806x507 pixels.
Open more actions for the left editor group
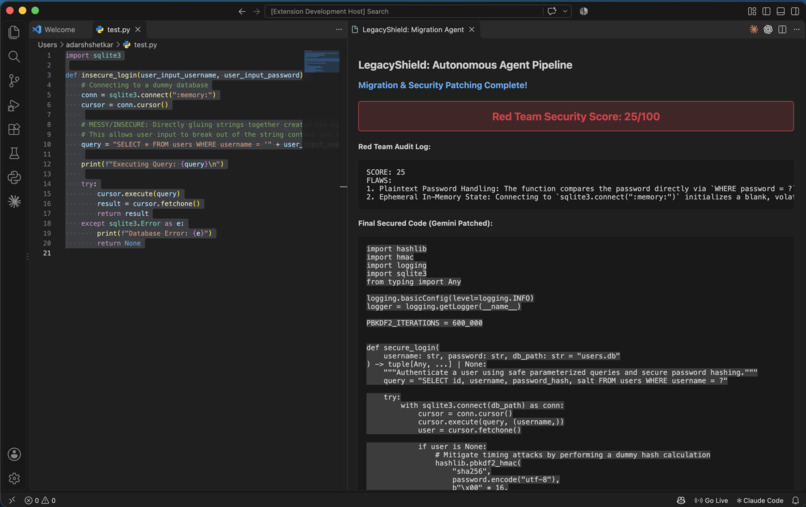(339, 30)
